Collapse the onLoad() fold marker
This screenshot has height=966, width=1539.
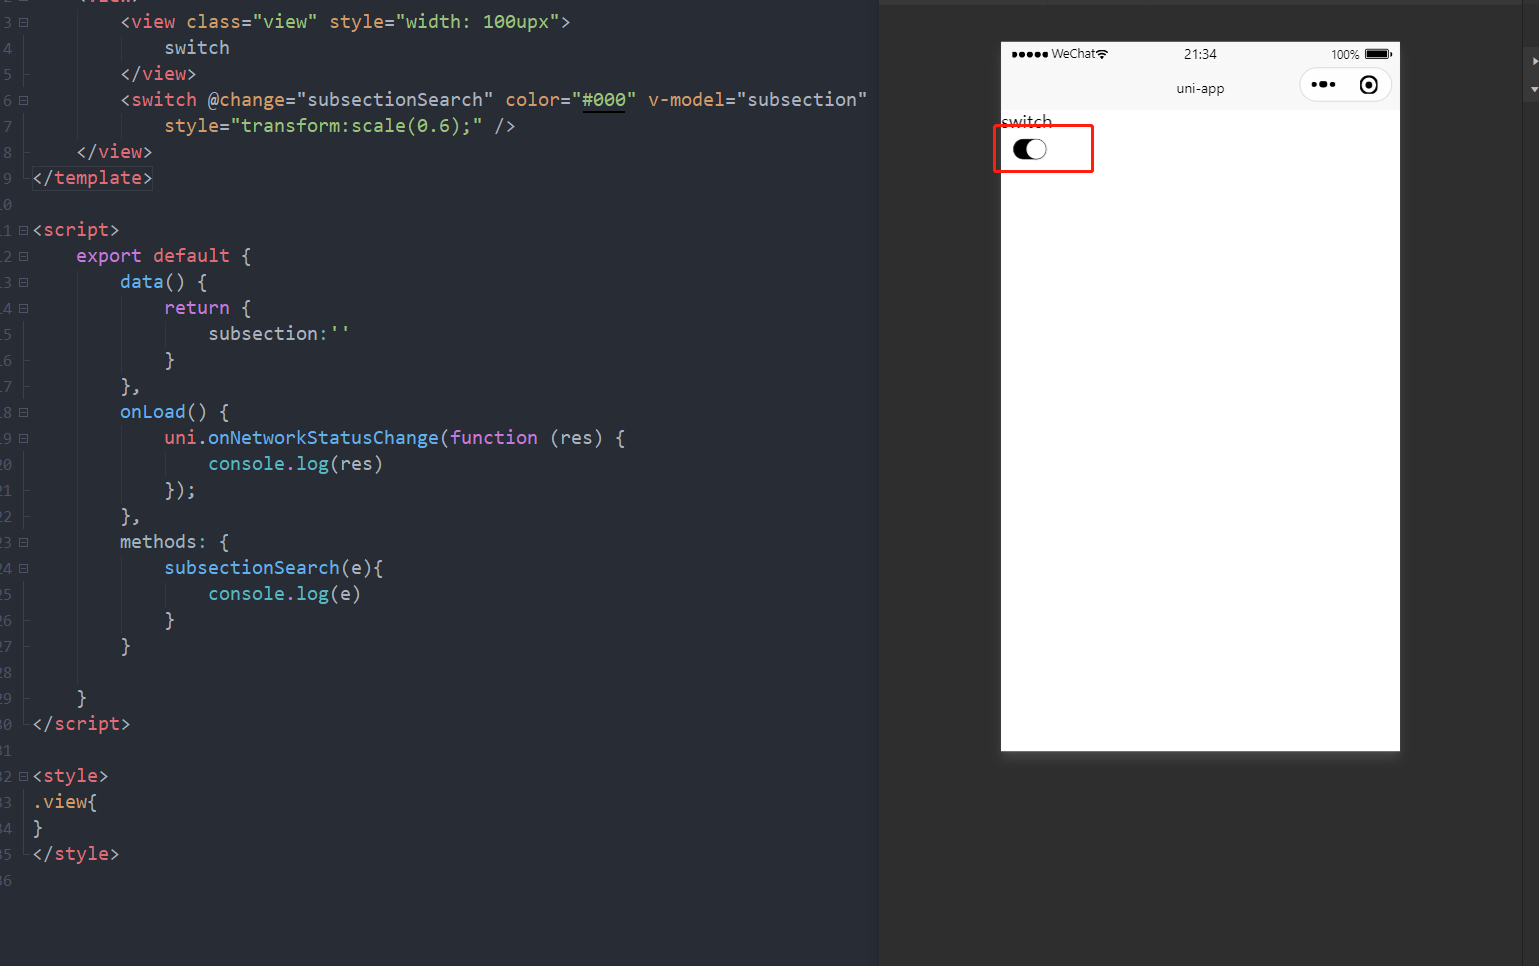click(23, 412)
